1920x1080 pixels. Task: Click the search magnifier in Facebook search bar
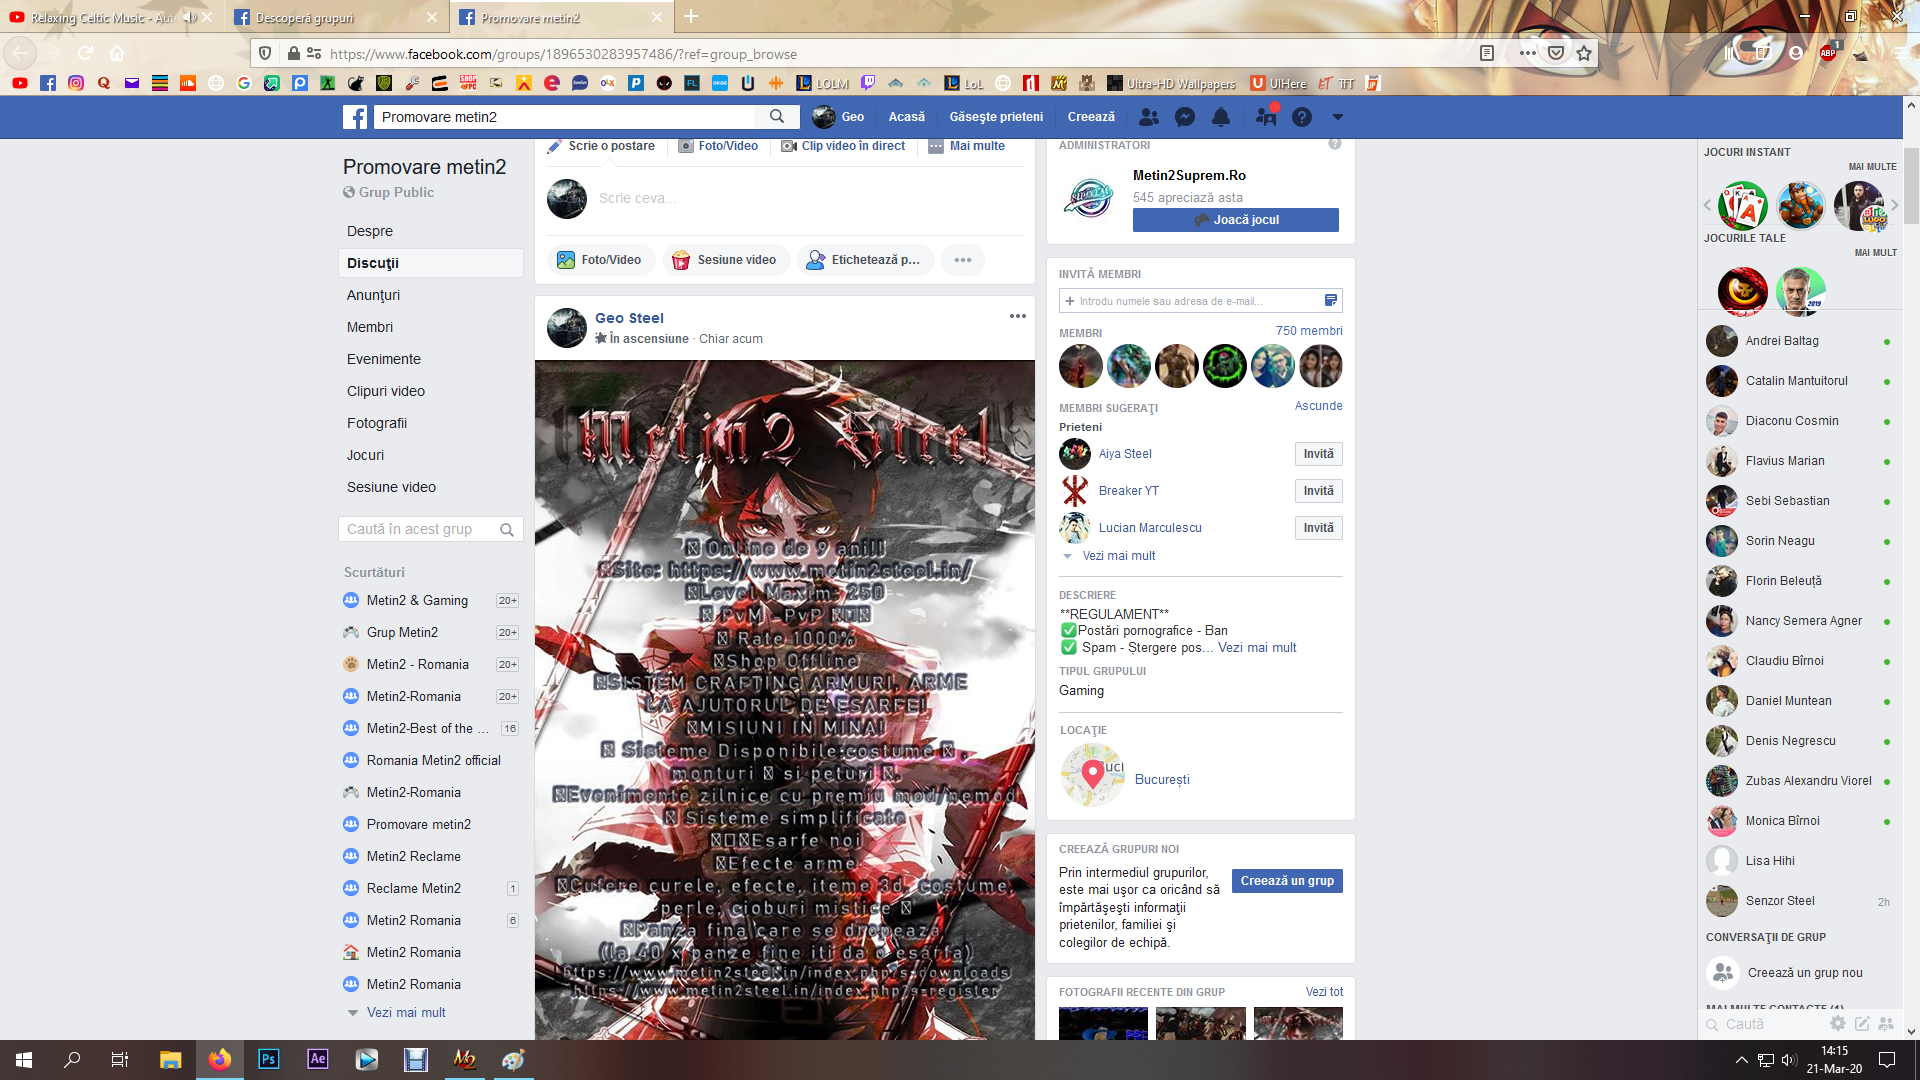777,117
